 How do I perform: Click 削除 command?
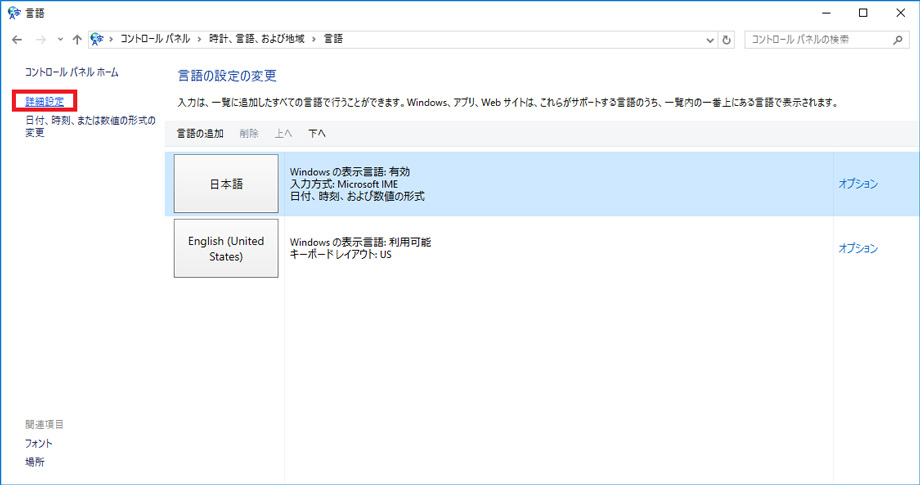pos(249,134)
